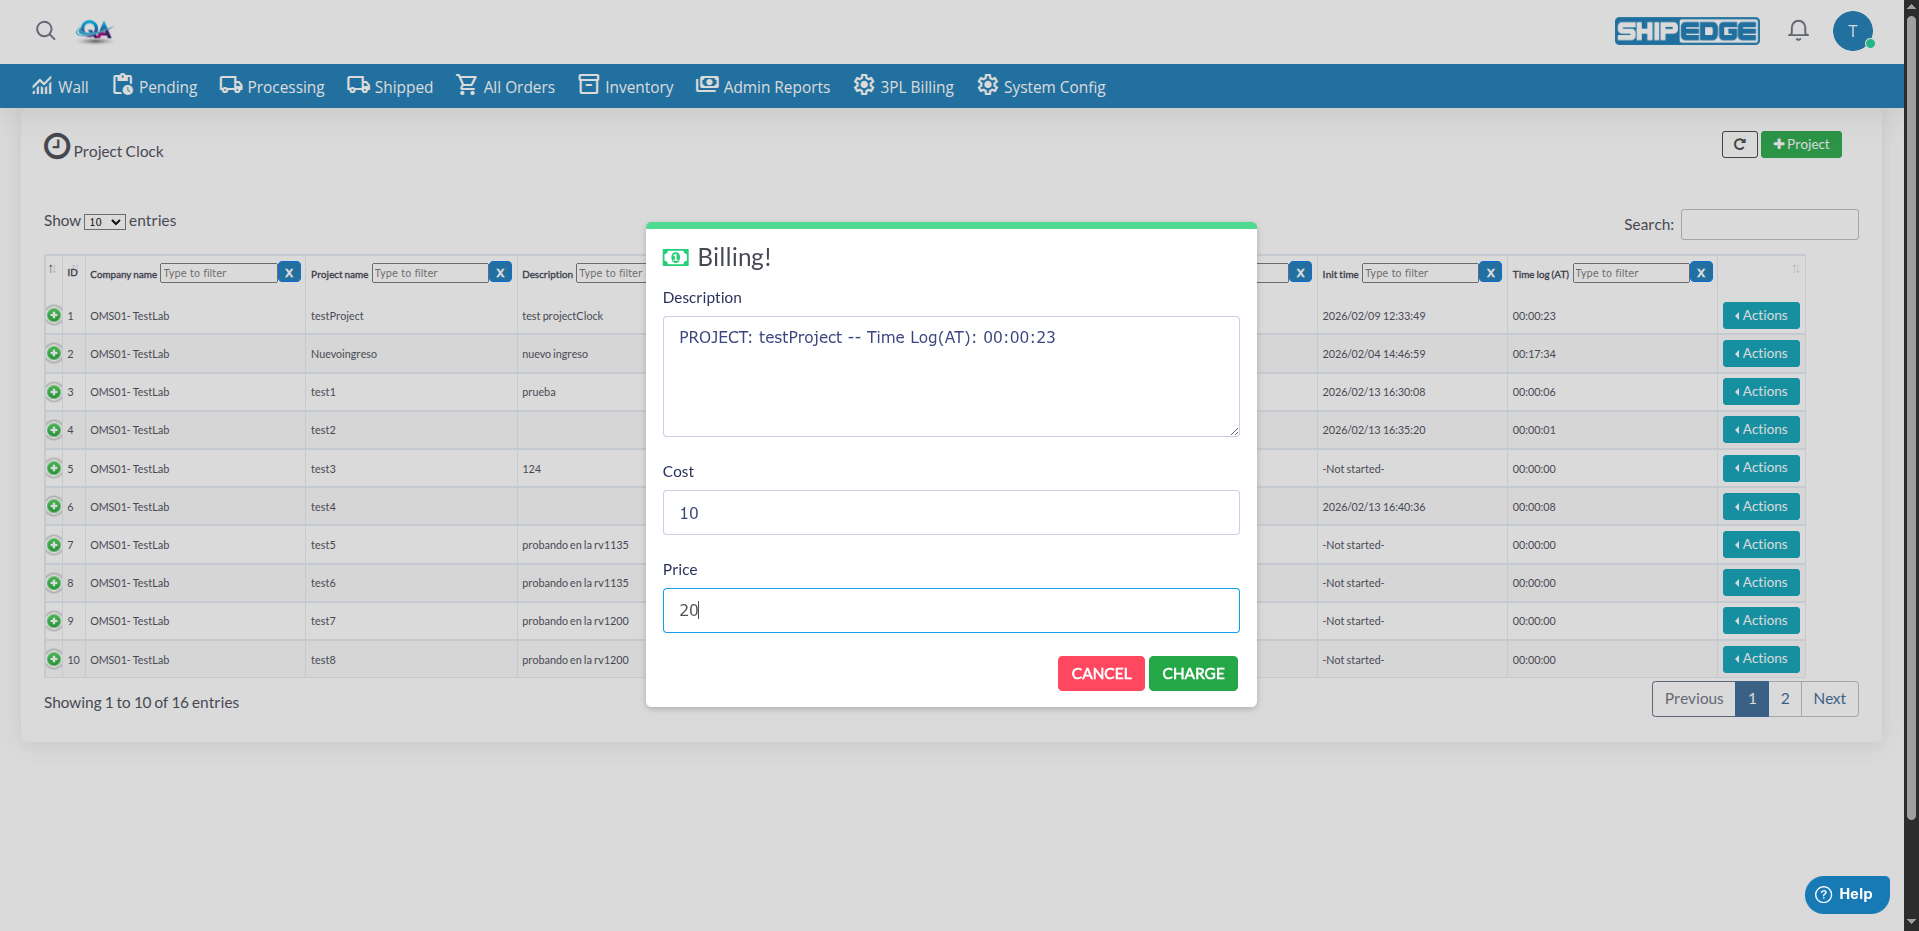Image resolution: width=1919 pixels, height=931 pixels.
Task: Click the page vertical scrollbar
Action: 1911,400
